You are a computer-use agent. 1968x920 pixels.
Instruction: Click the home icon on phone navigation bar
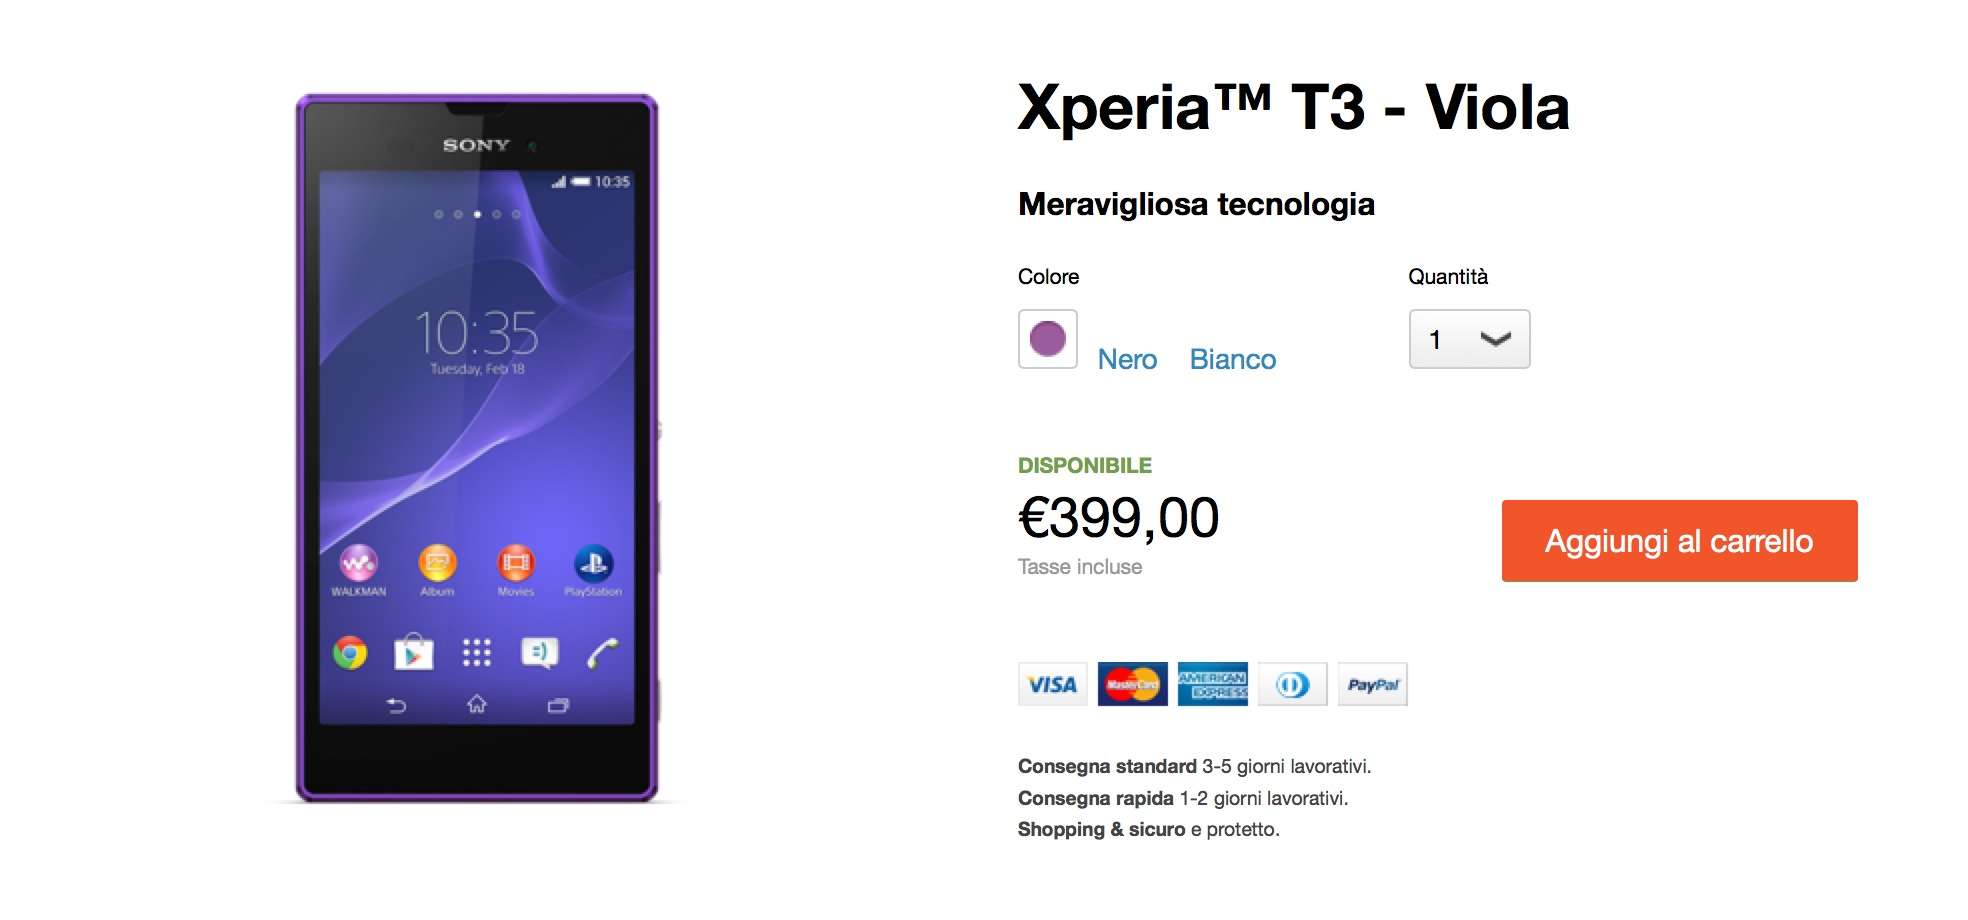point(477,705)
